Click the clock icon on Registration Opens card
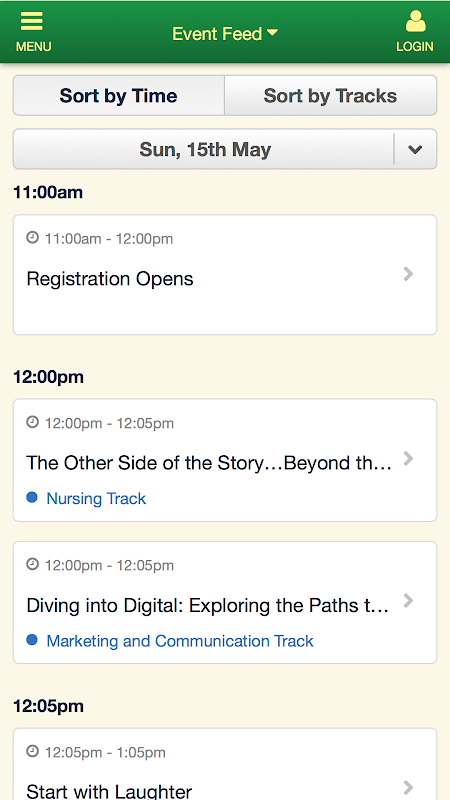 point(33,238)
